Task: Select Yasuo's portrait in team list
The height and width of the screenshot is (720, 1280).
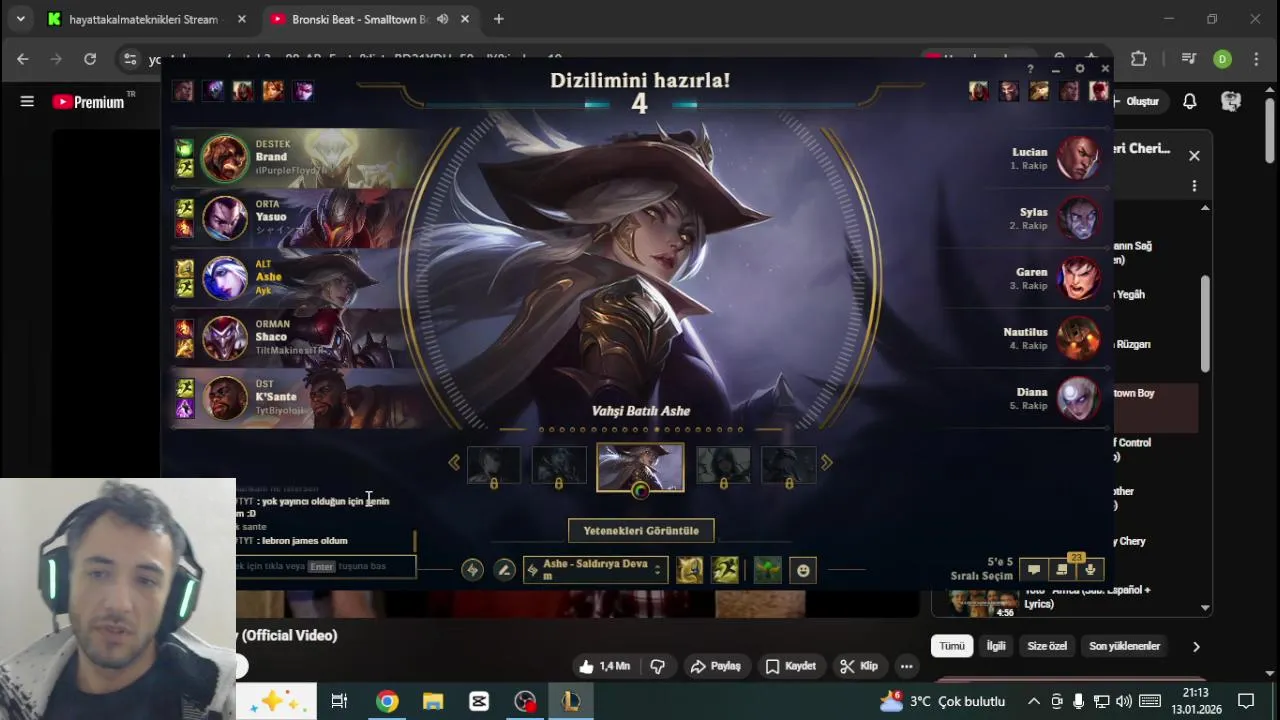Action: (225, 218)
